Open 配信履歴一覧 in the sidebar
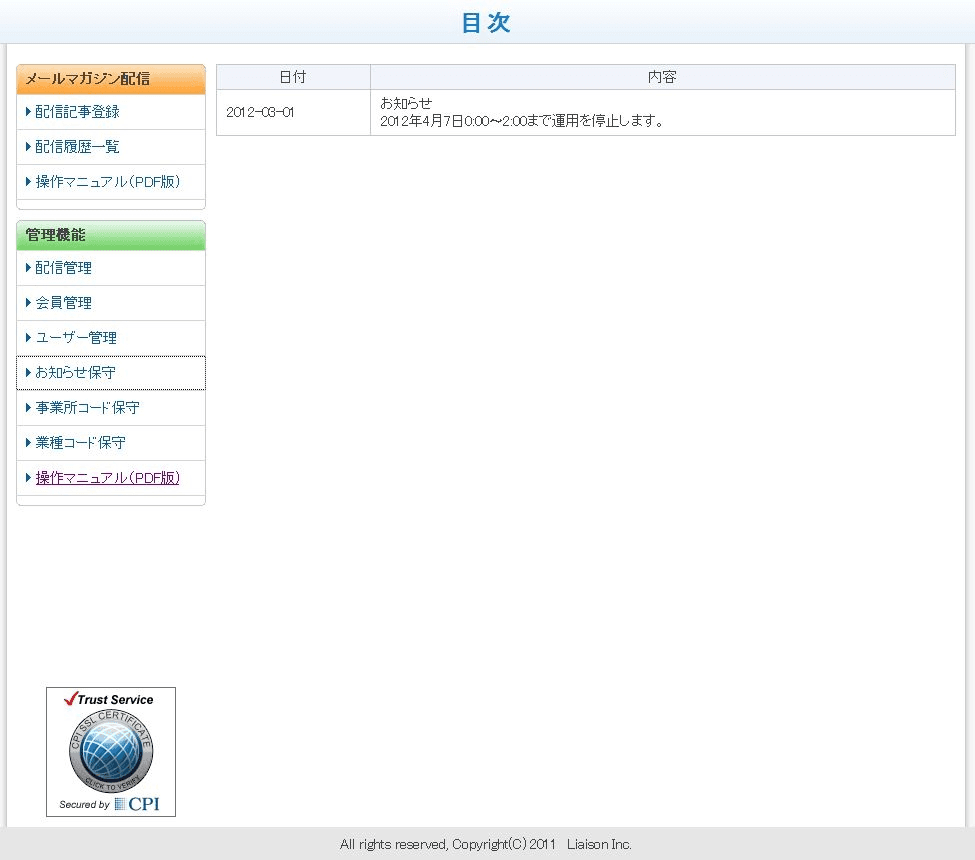The image size is (975, 860). point(77,147)
